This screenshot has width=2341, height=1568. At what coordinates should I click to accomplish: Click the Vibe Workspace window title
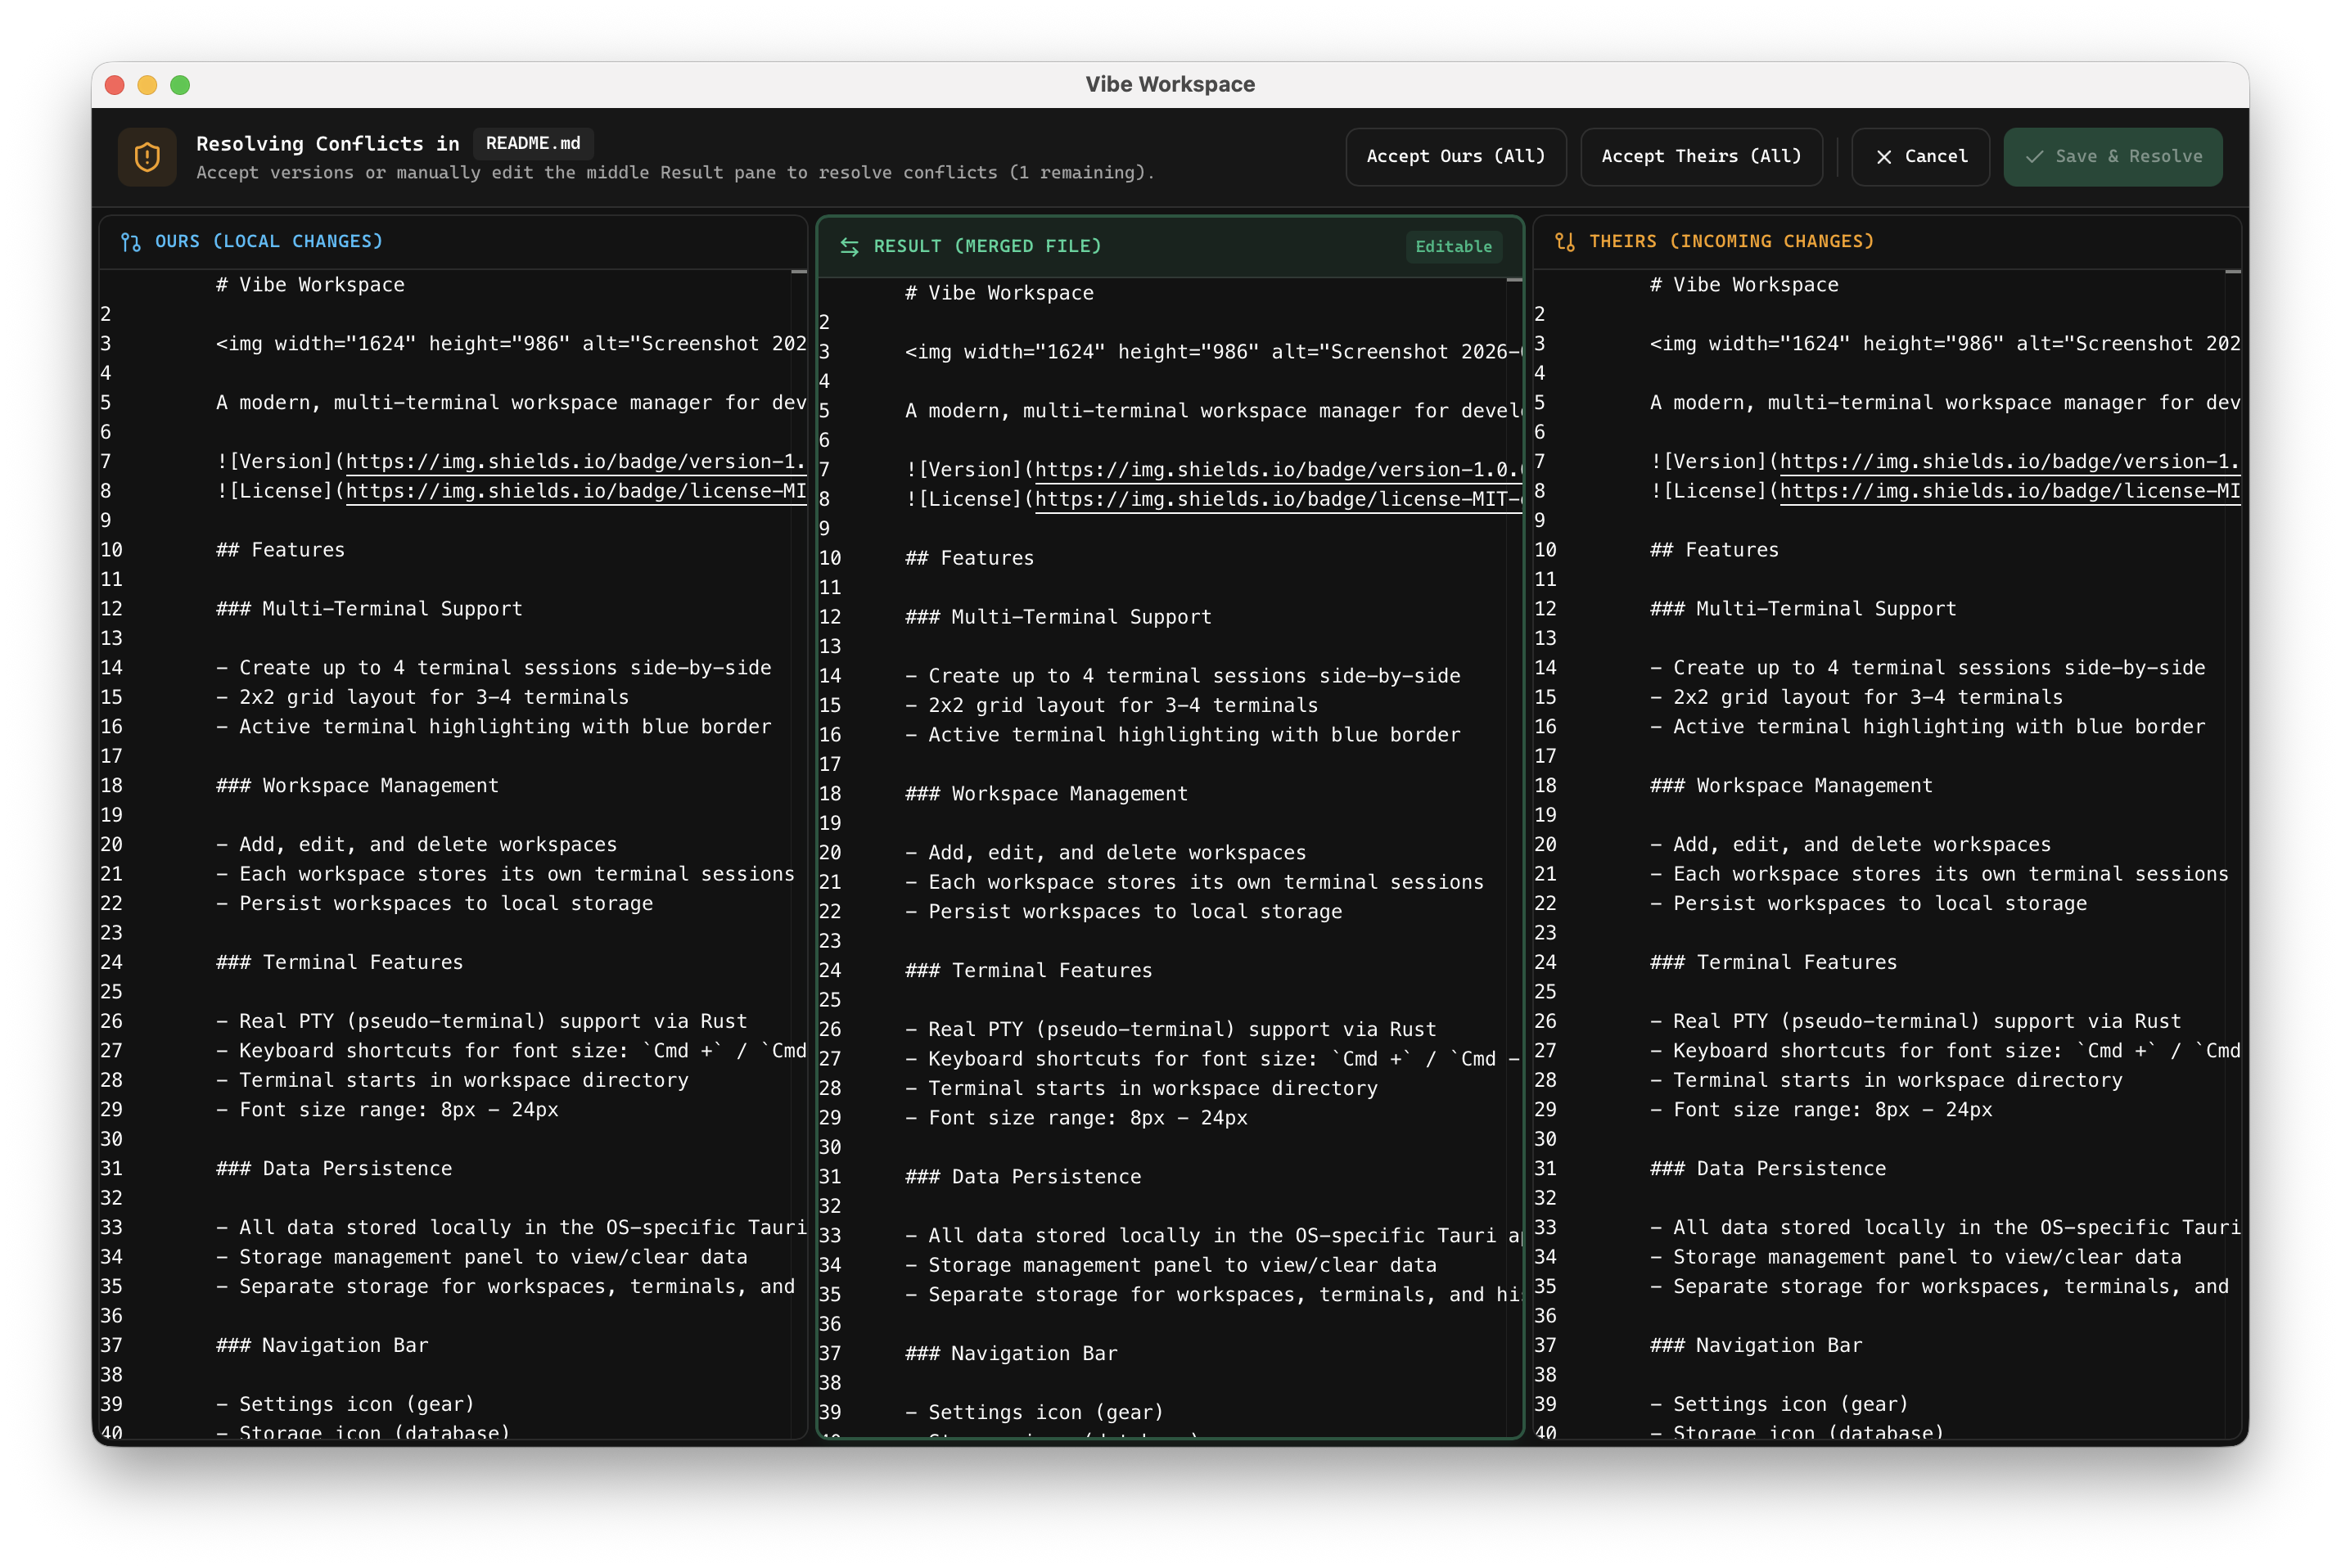pos(1170,84)
